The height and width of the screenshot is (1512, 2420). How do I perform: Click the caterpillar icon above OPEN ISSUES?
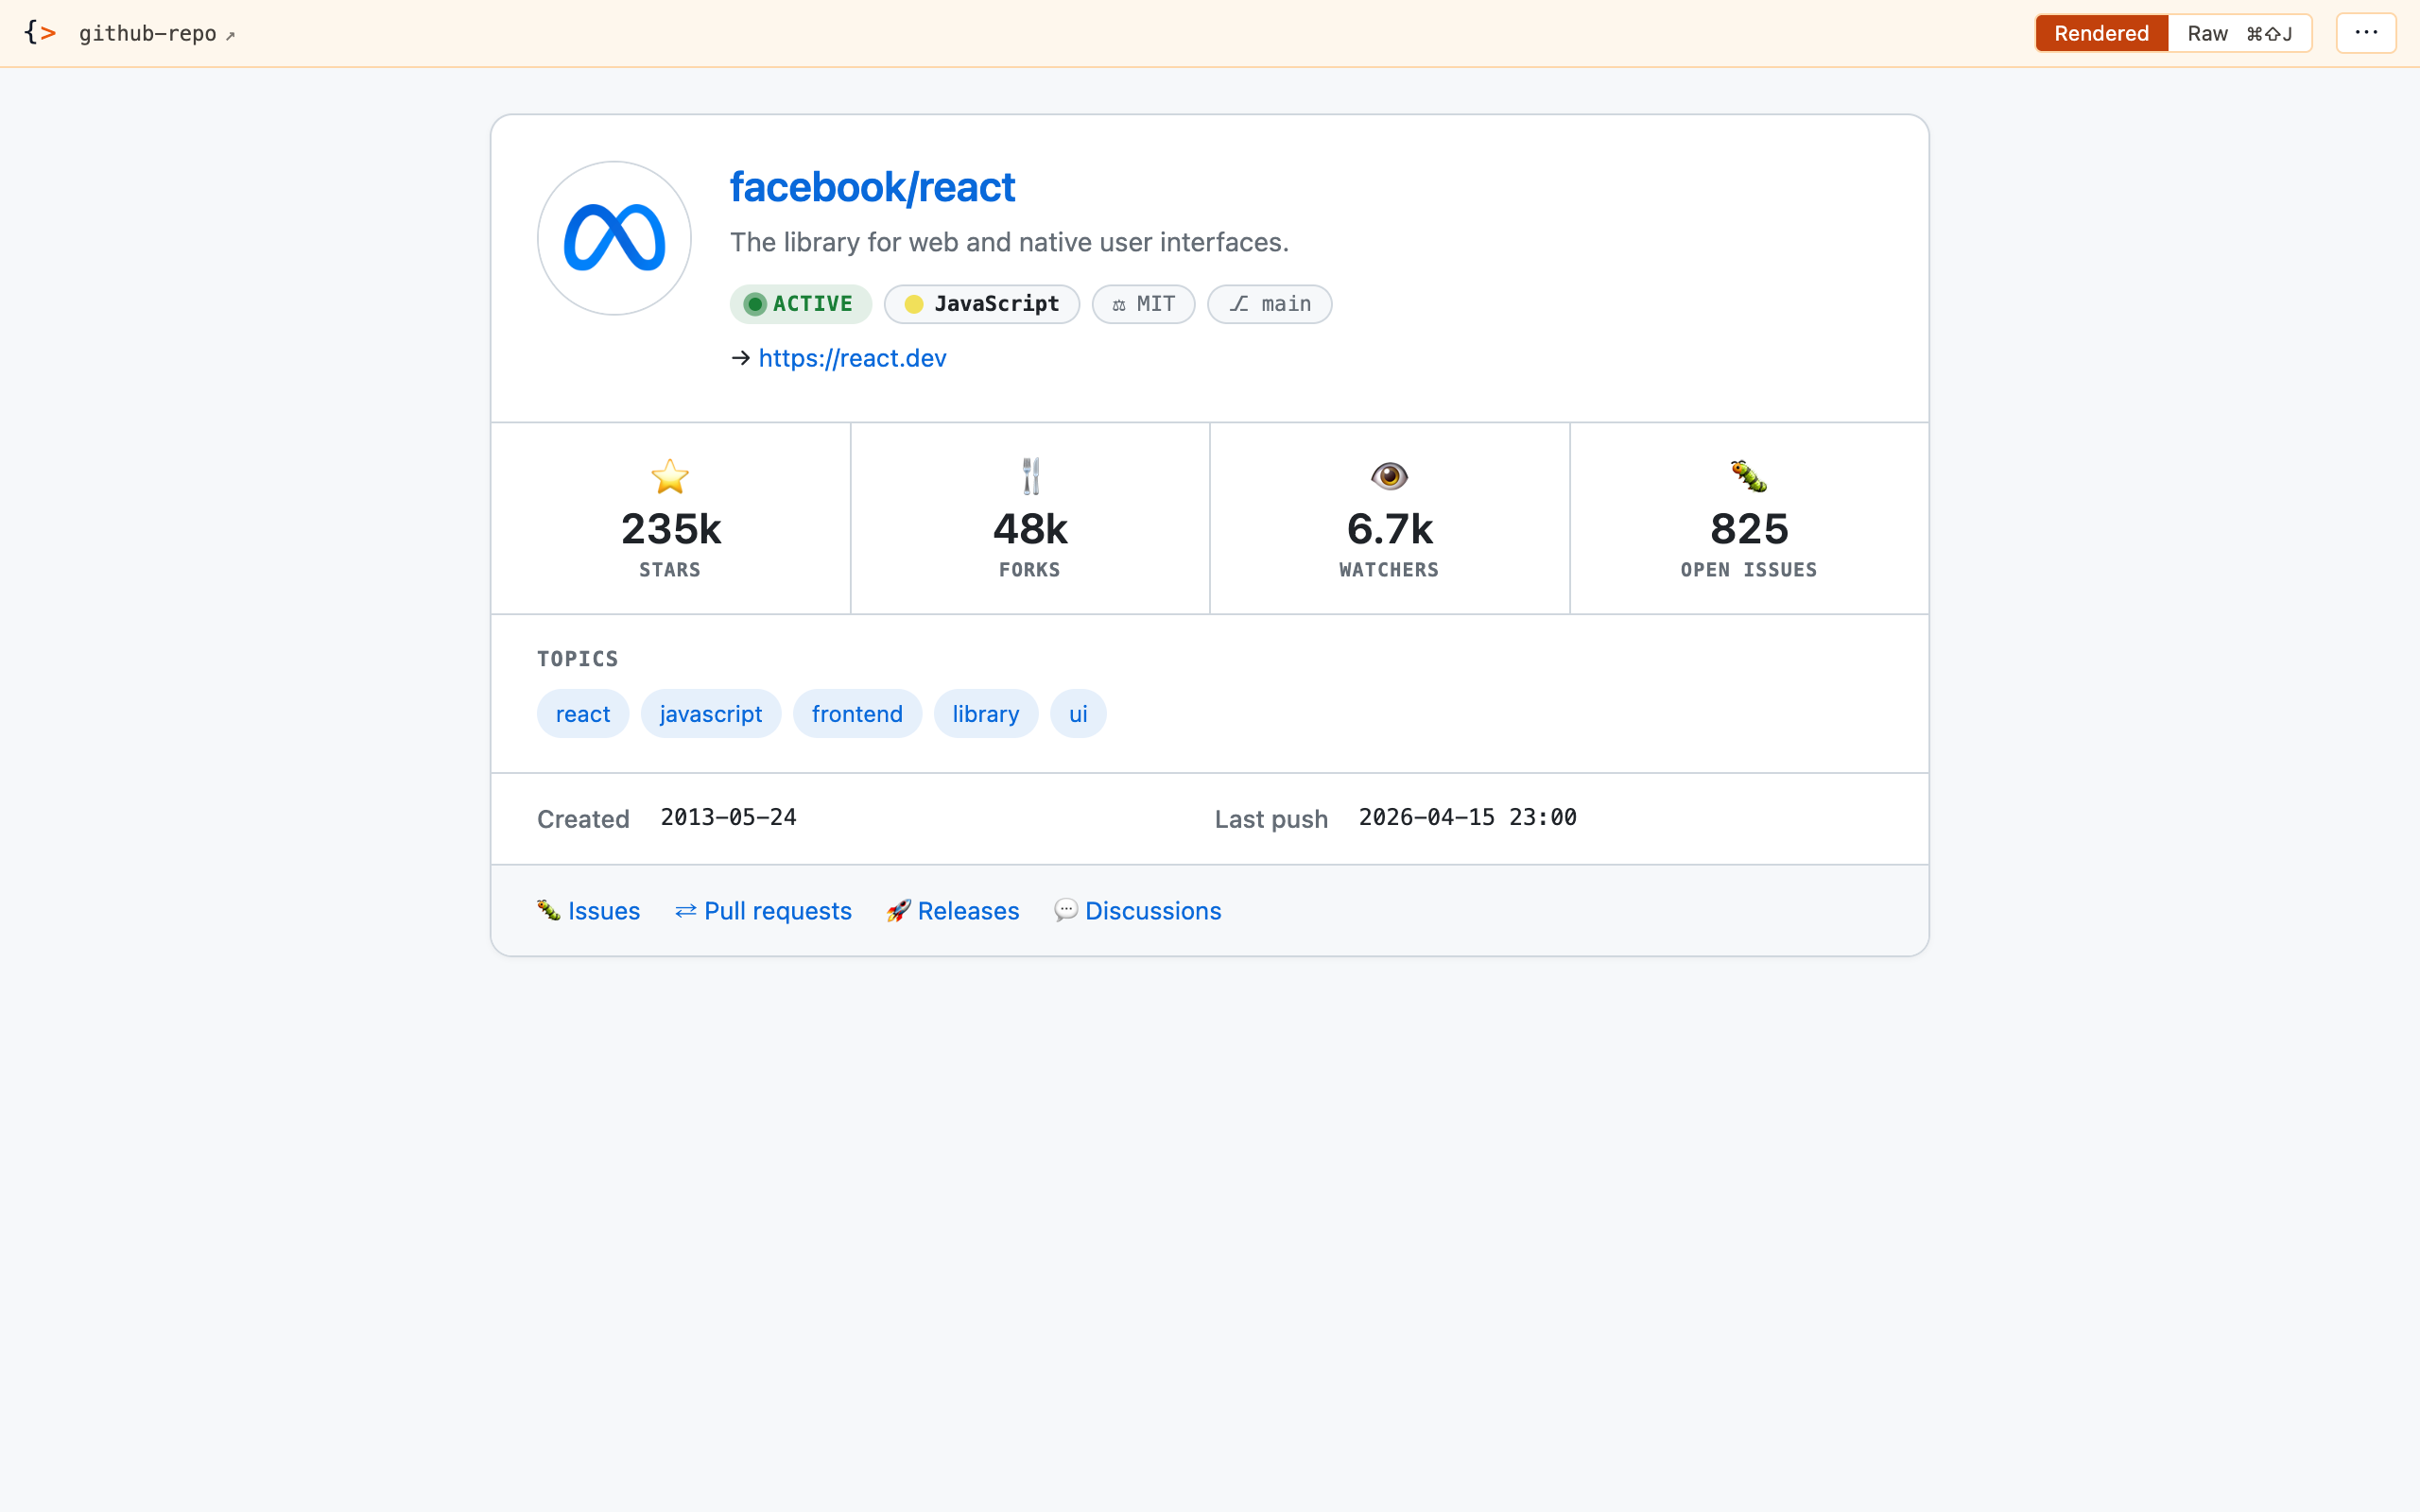point(1748,475)
